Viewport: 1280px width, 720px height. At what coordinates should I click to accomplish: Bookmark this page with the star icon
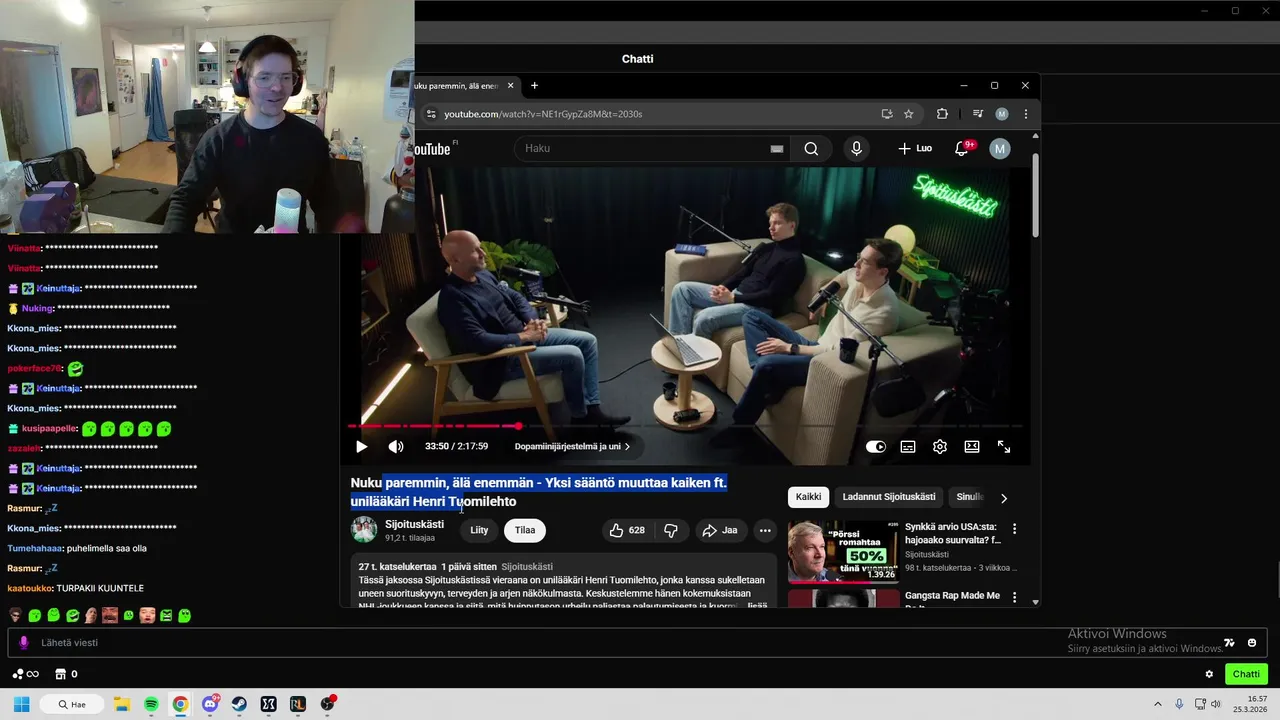(909, 114)
